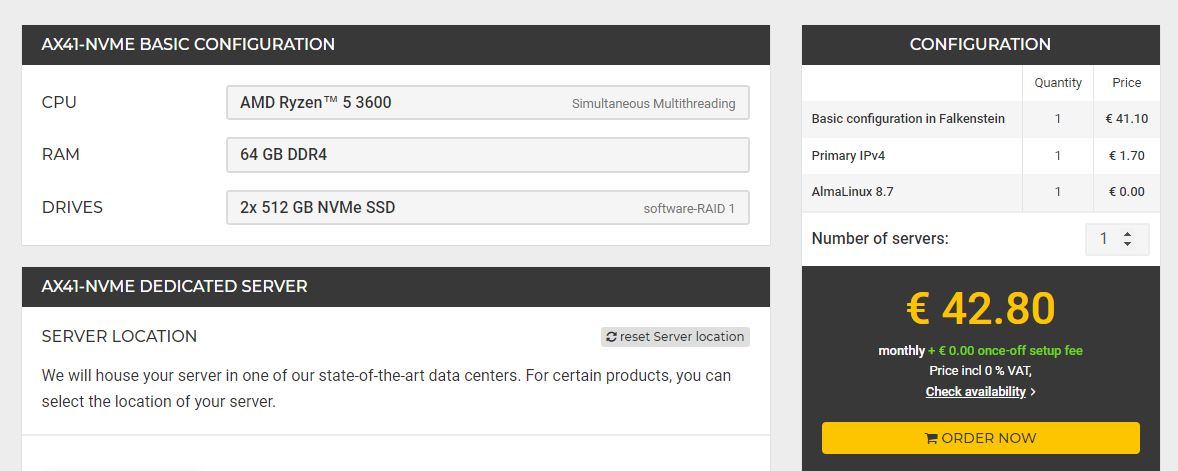
Task: Open the Check availability link
Action: pyautogui.click(x=975, y=391)
